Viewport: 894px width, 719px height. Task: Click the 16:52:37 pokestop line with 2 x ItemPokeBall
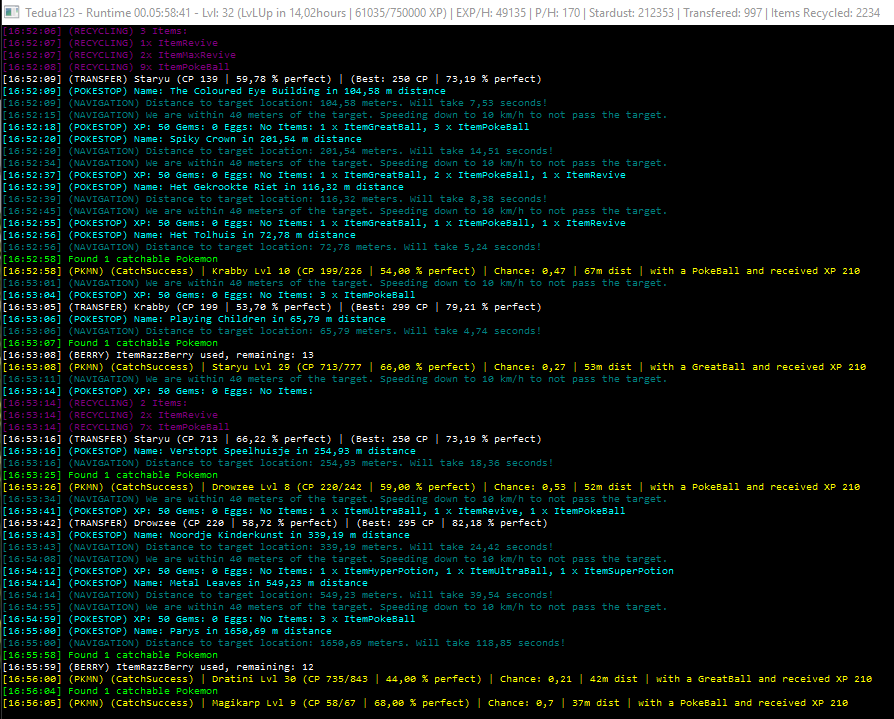[x=314, y=175]
